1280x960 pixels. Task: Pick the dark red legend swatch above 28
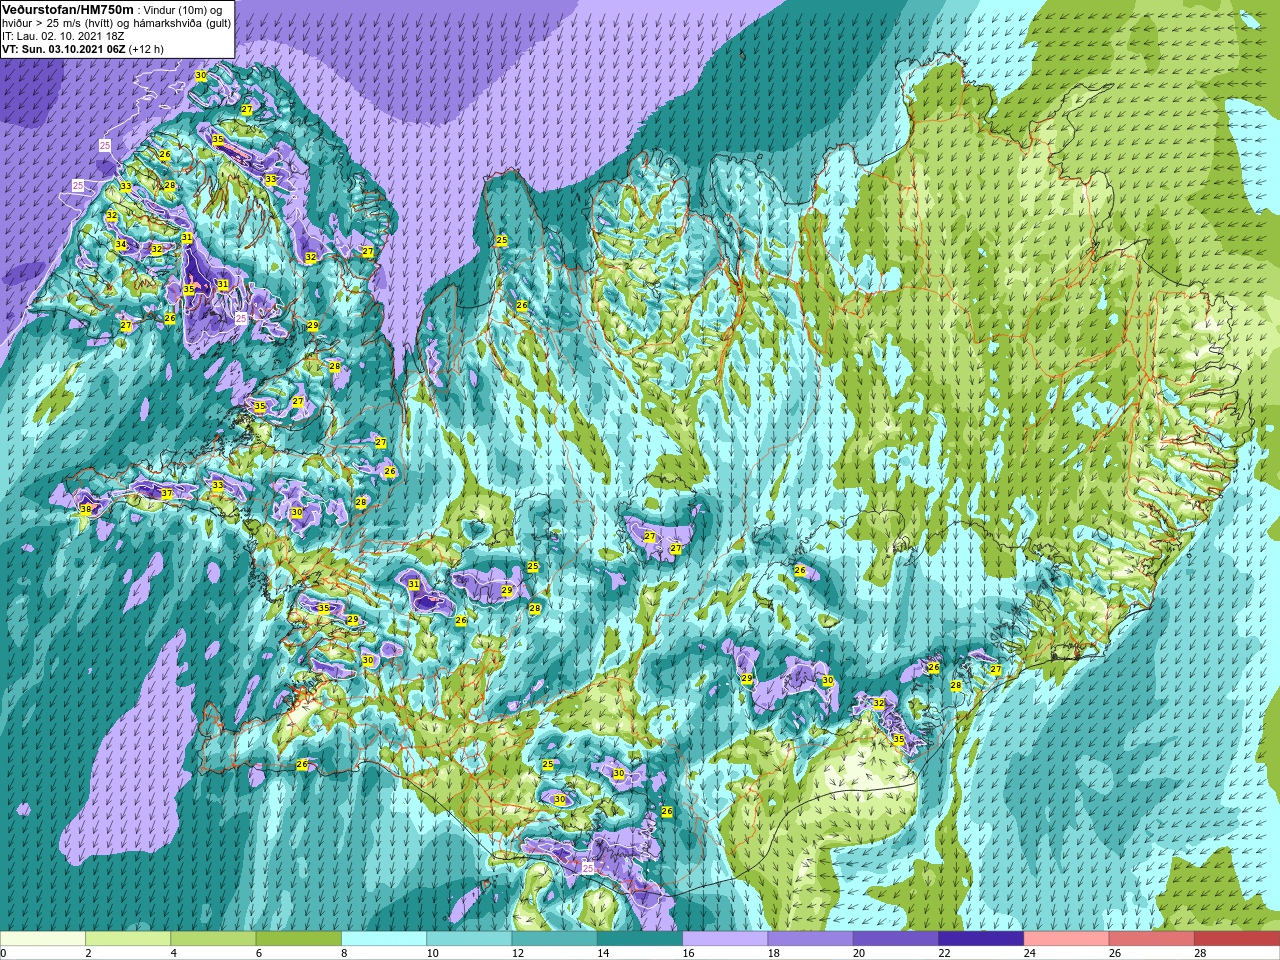[1237, 939]
